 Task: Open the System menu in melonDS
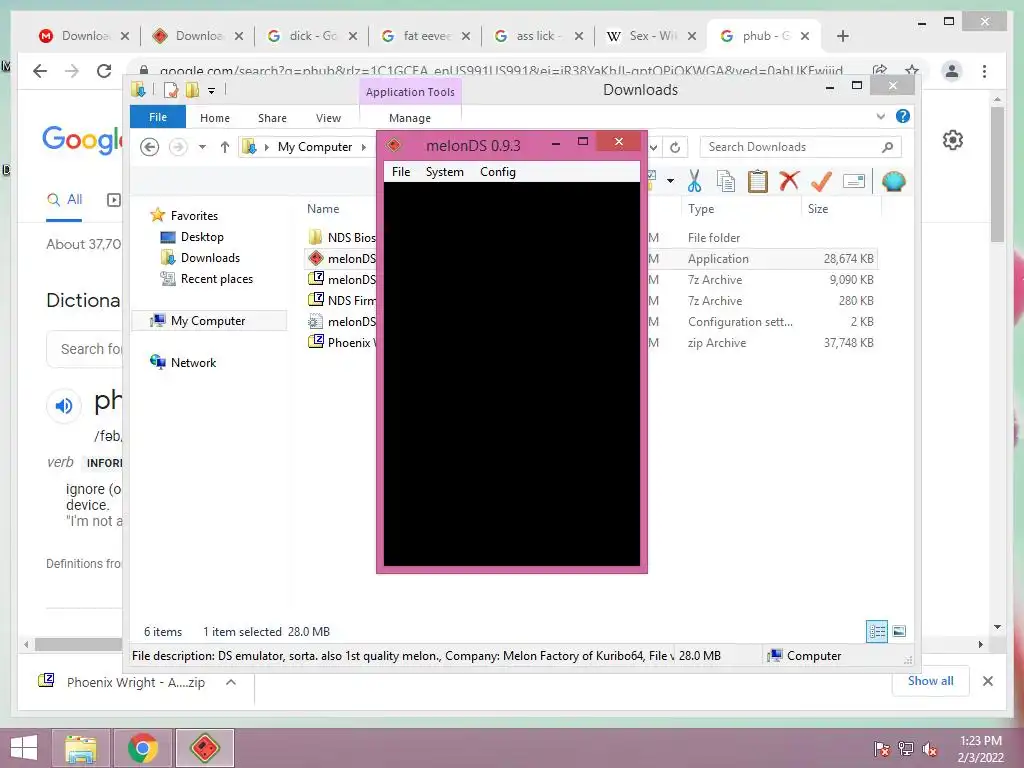tap(444, 172)
